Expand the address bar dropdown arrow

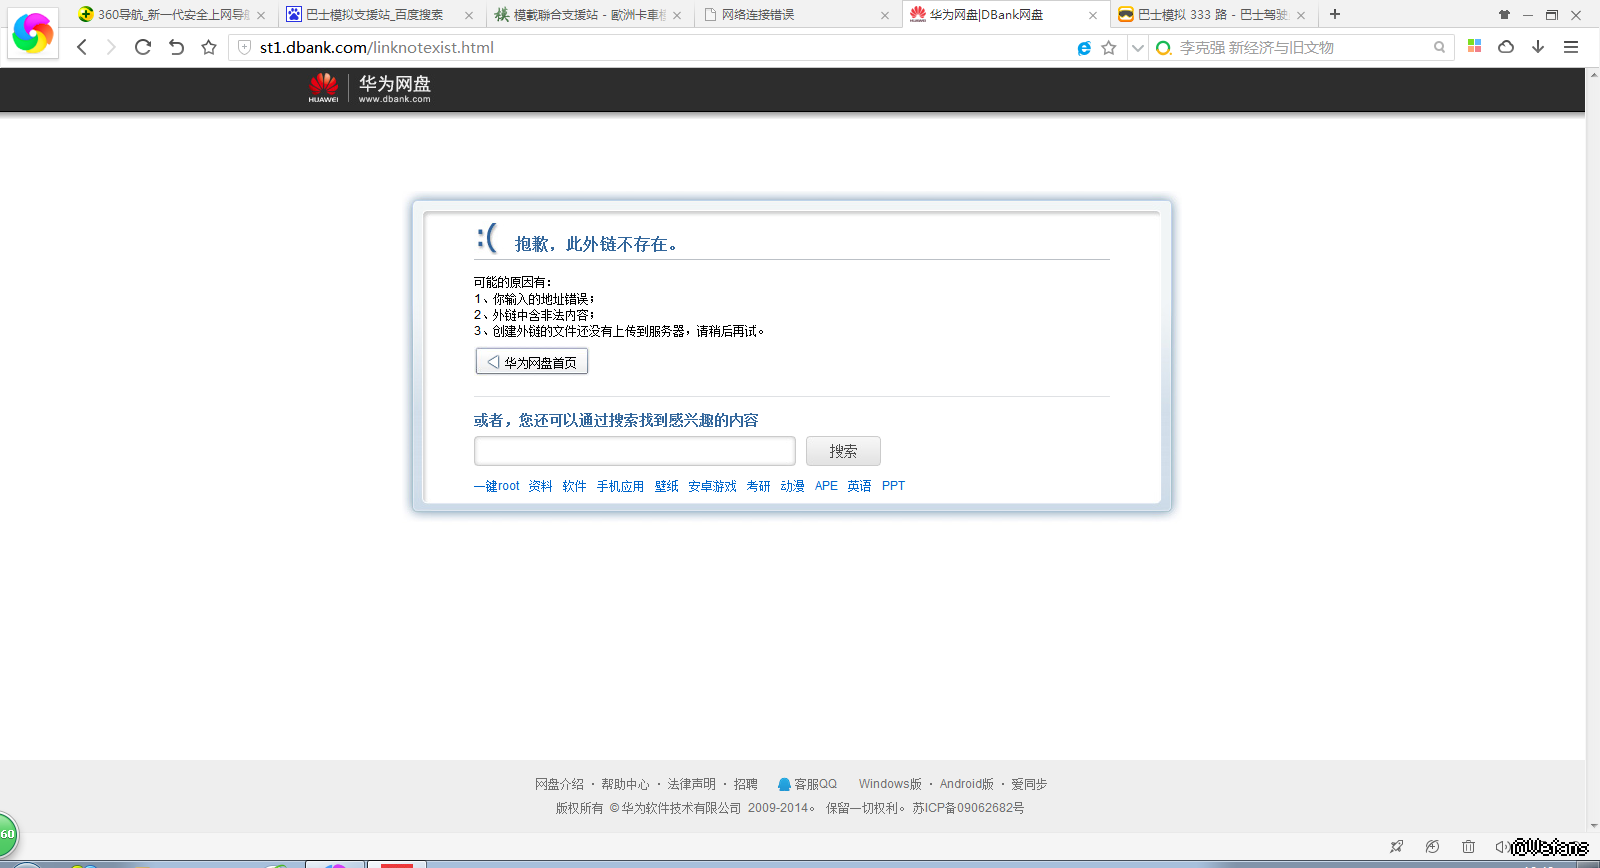(1137, 48)
